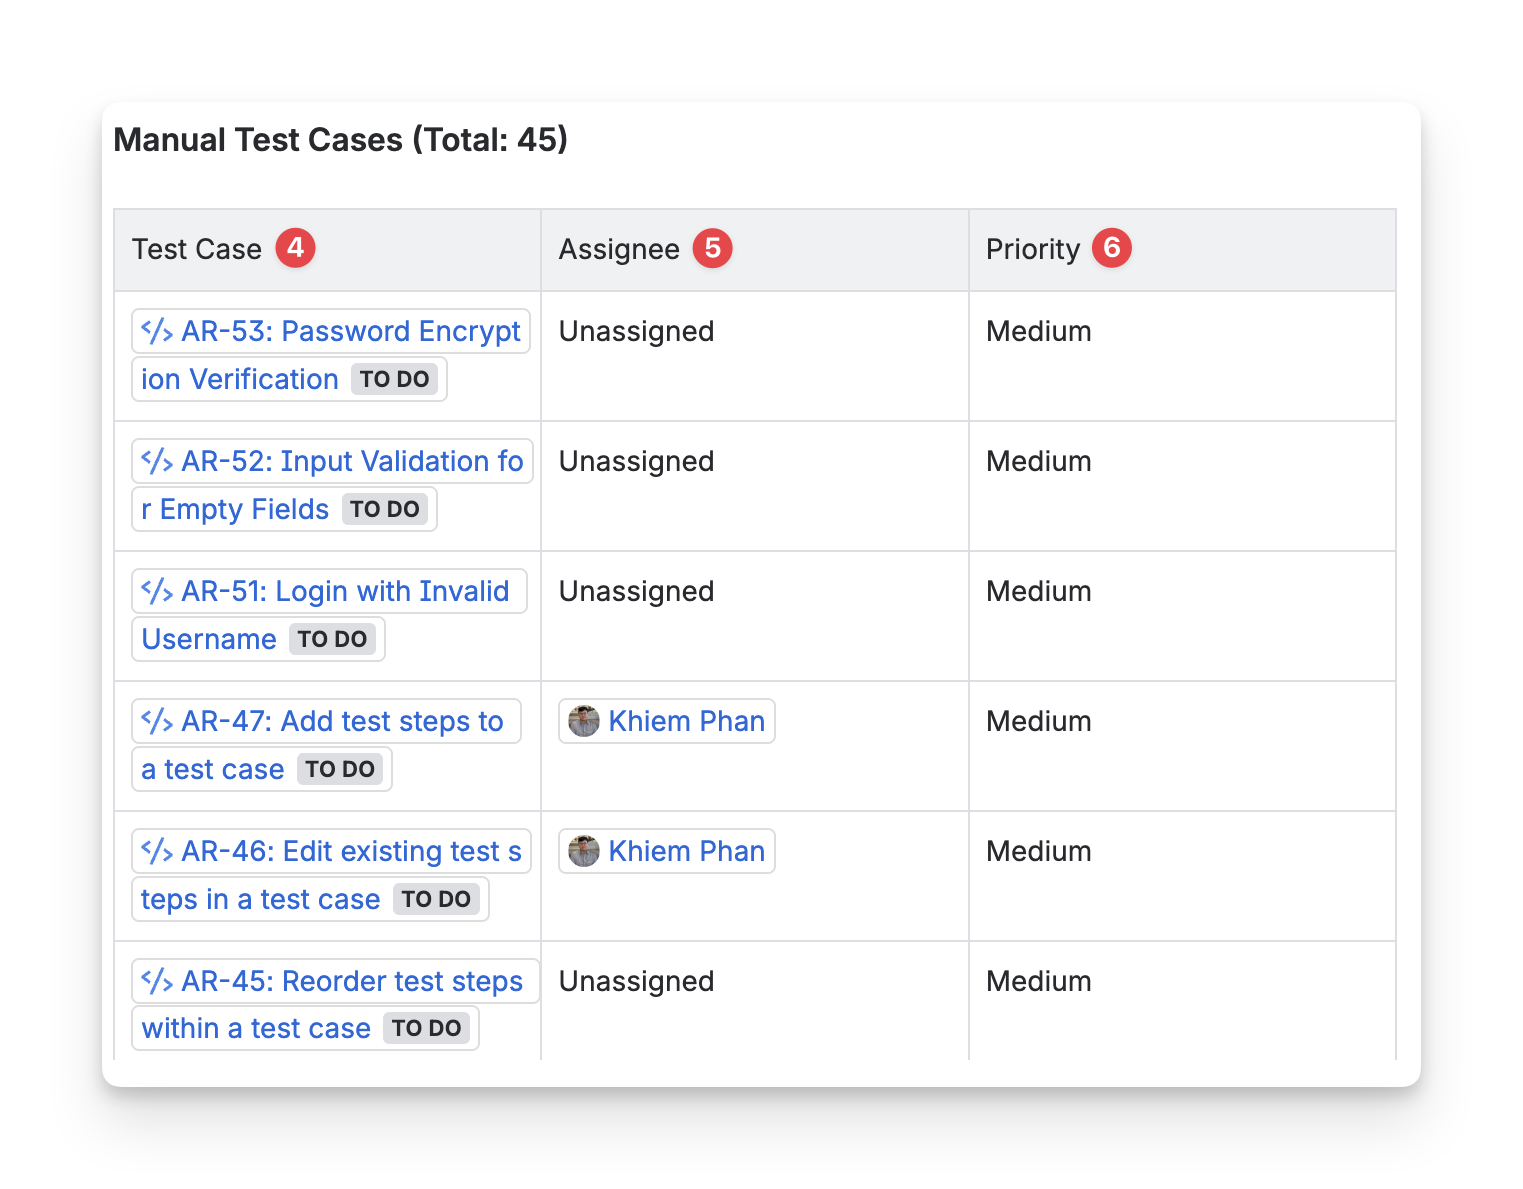Click red annotation badge number 5
This screenshot has height=1189, width=1523.
pyautogui.click(x=712, y=248)
